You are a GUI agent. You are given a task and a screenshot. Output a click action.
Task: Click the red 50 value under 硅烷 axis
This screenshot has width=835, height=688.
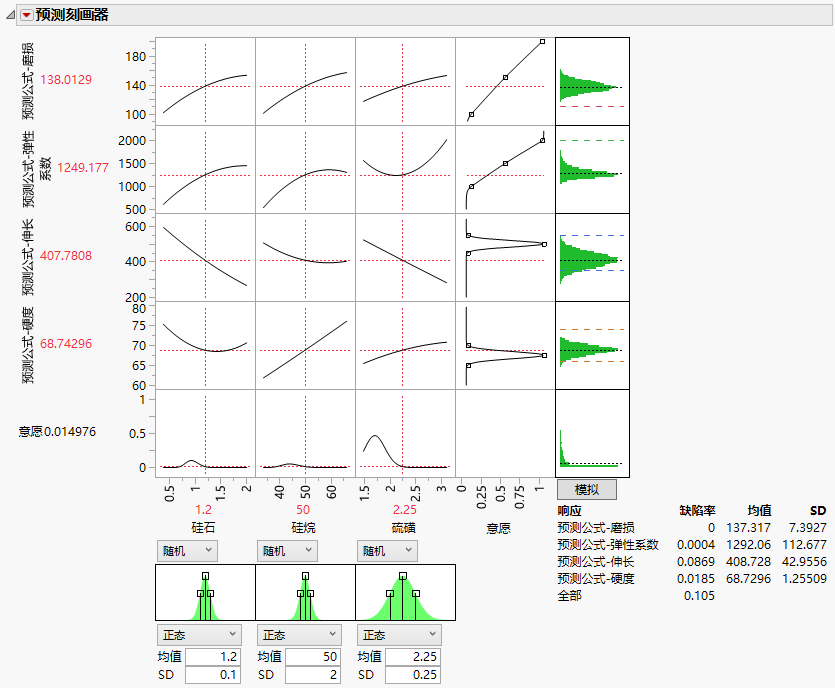pos(304,509)
